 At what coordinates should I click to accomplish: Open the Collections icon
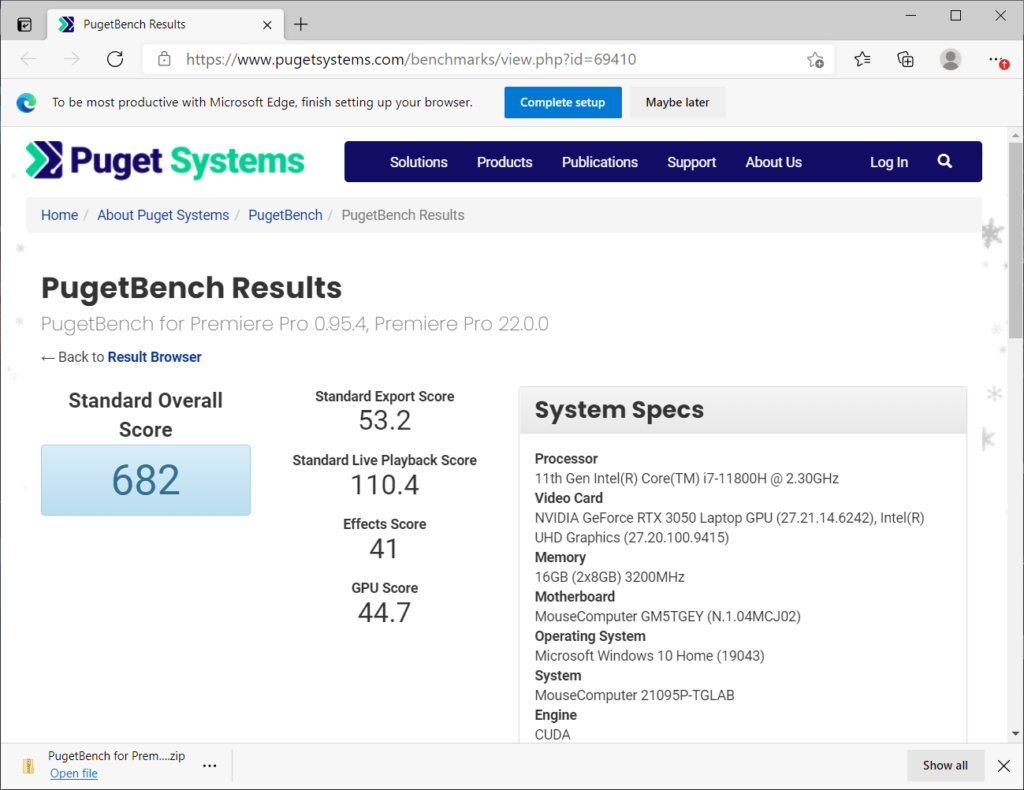pyautogui.click(x=906, y=59)
